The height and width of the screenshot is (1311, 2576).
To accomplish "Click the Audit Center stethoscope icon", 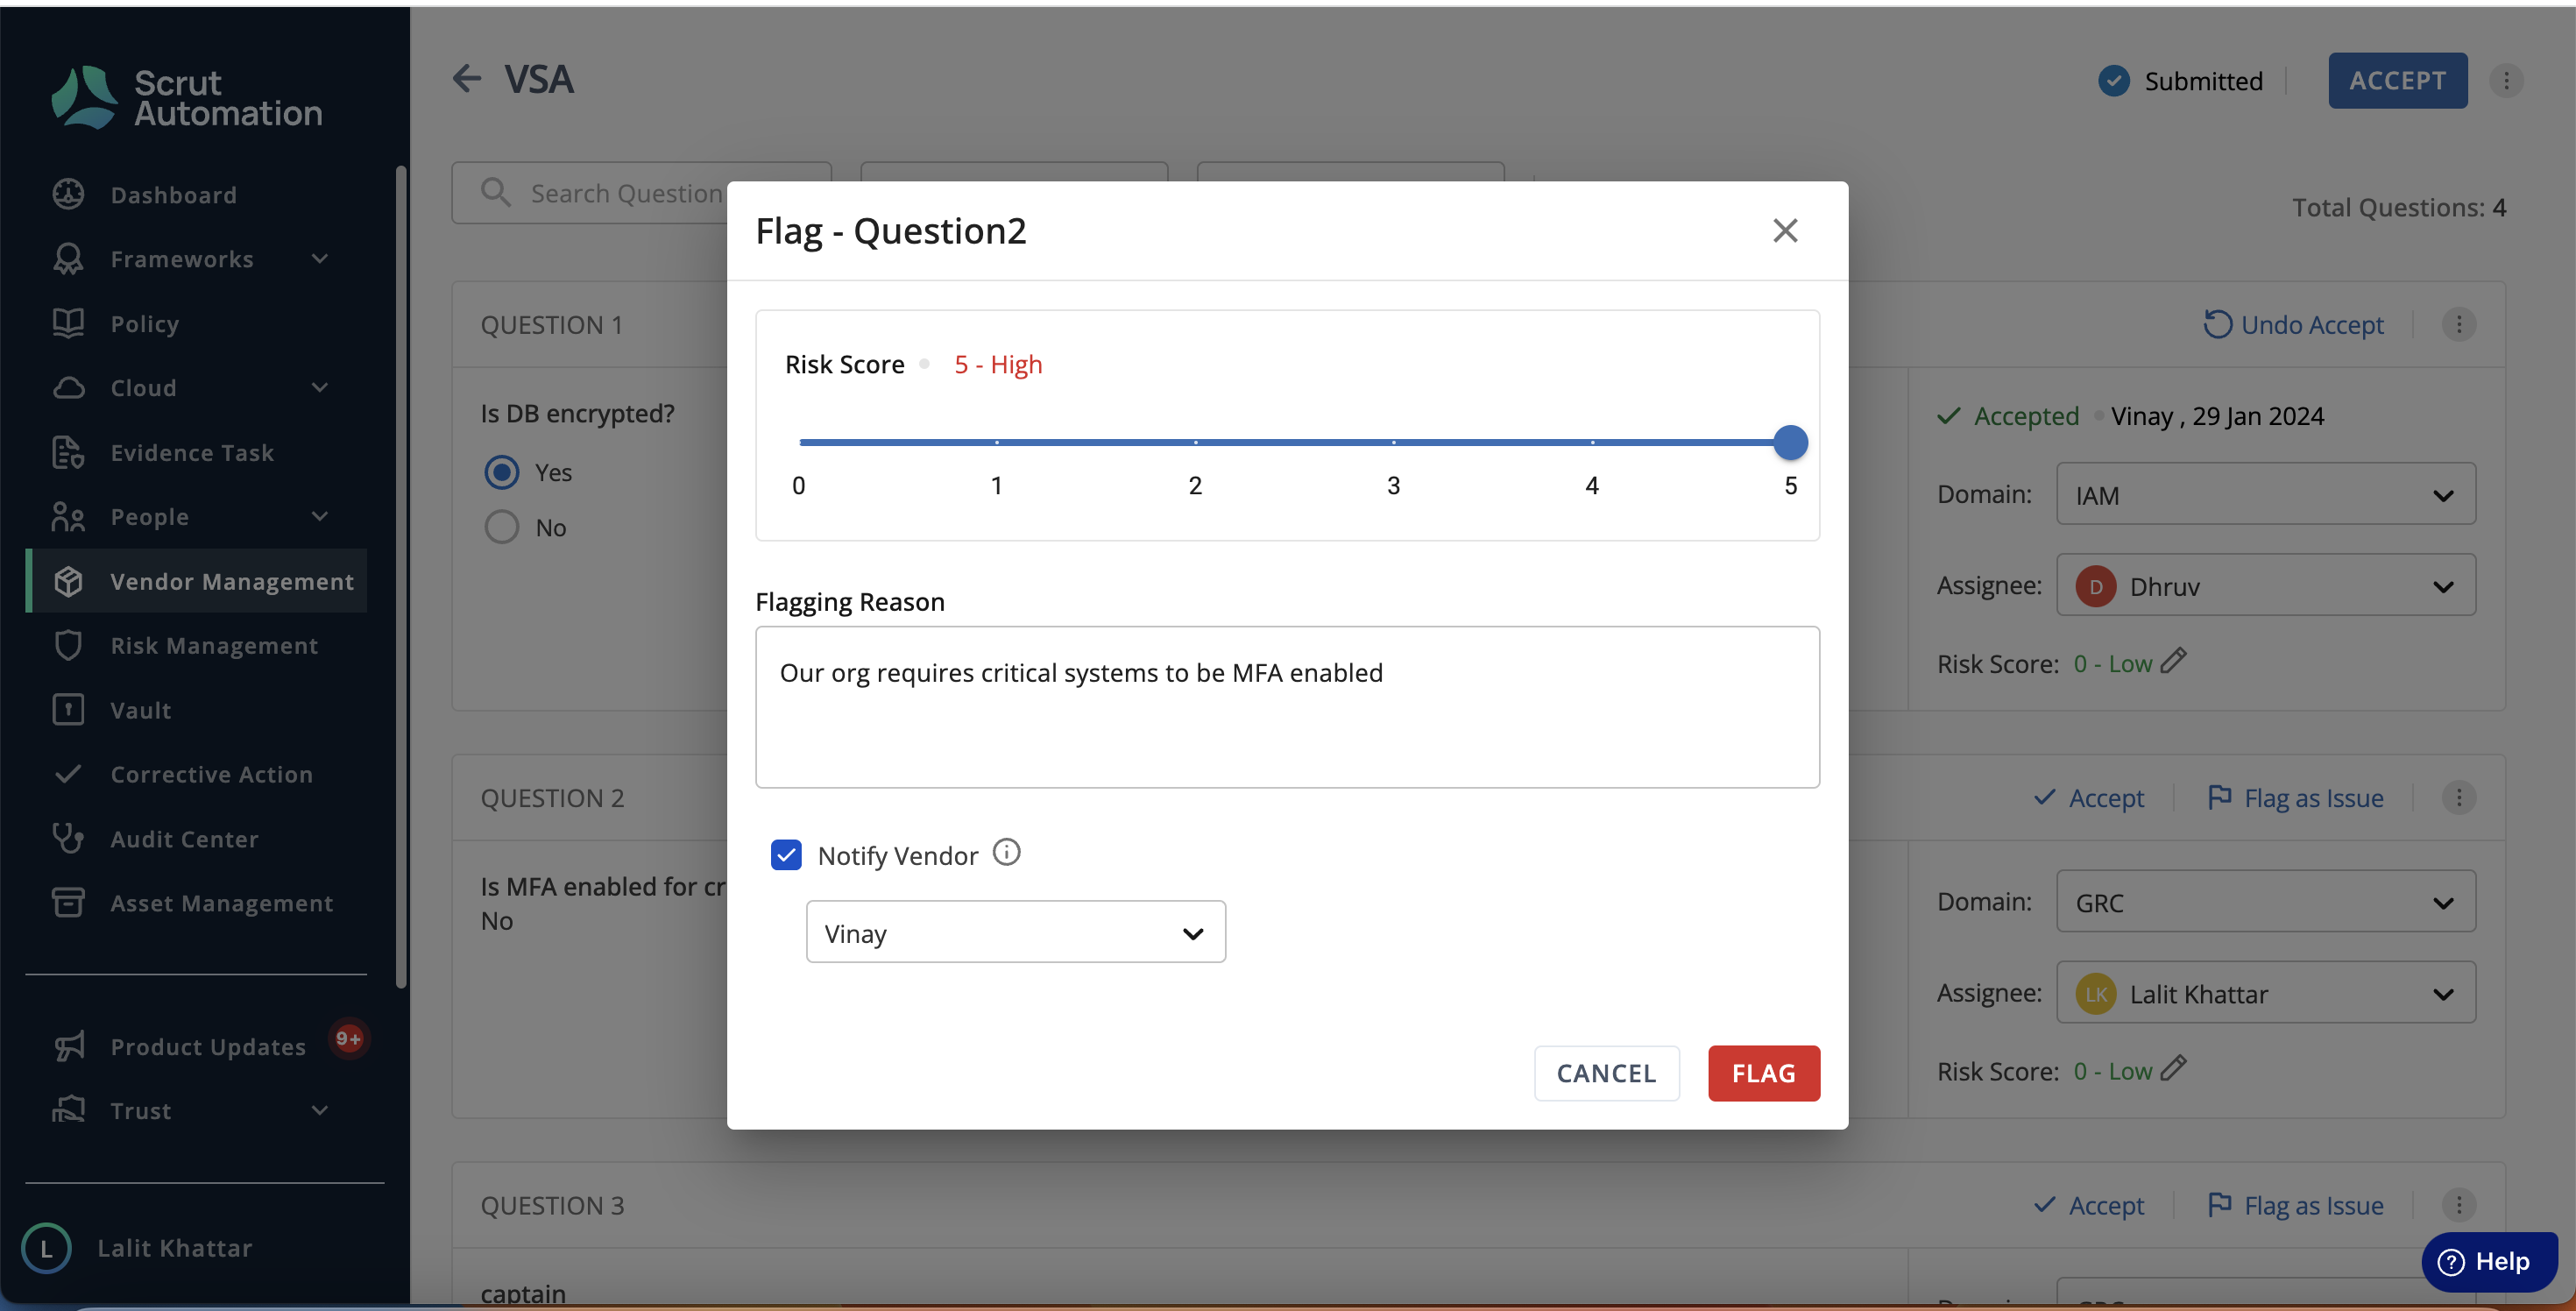I will [68, 838].
